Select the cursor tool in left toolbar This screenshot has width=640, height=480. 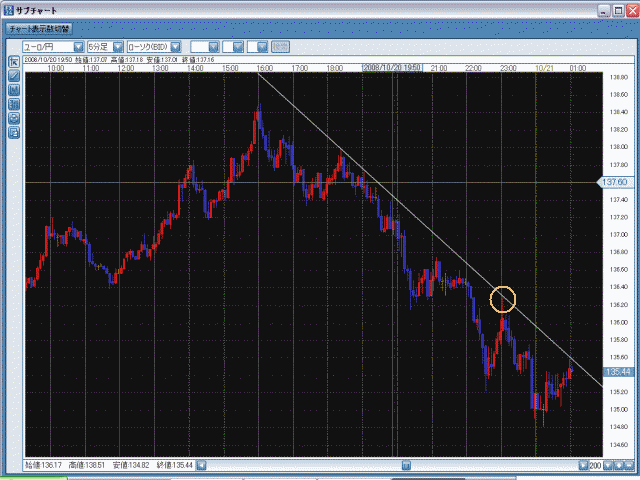click(x=14, y=62)
